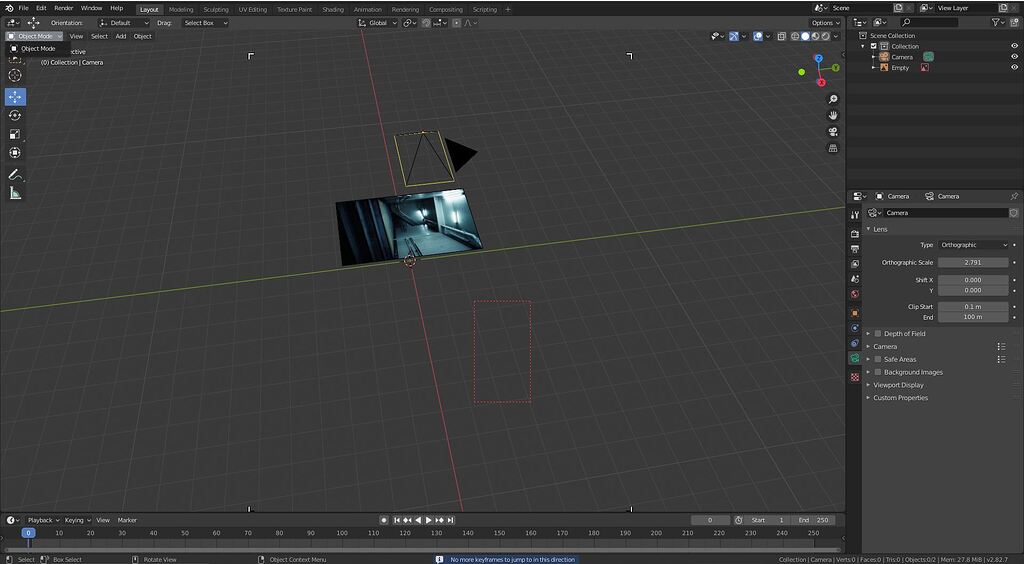Toggle the Collection checkbox in the outliner
Screen dimensions: 1024x564
874,46
